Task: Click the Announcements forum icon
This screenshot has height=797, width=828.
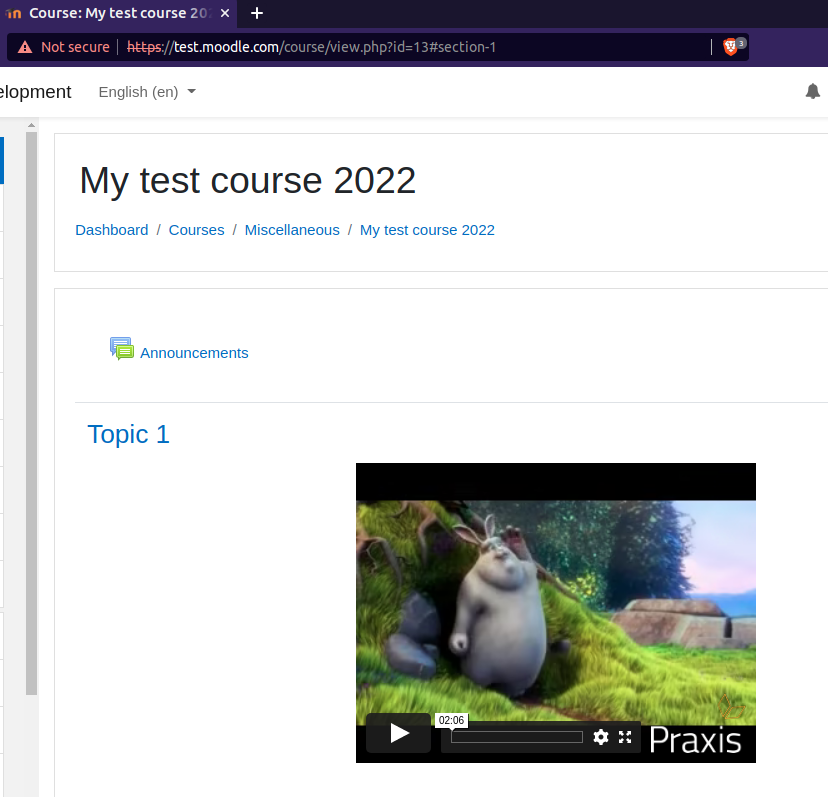Action: [121, 349]
